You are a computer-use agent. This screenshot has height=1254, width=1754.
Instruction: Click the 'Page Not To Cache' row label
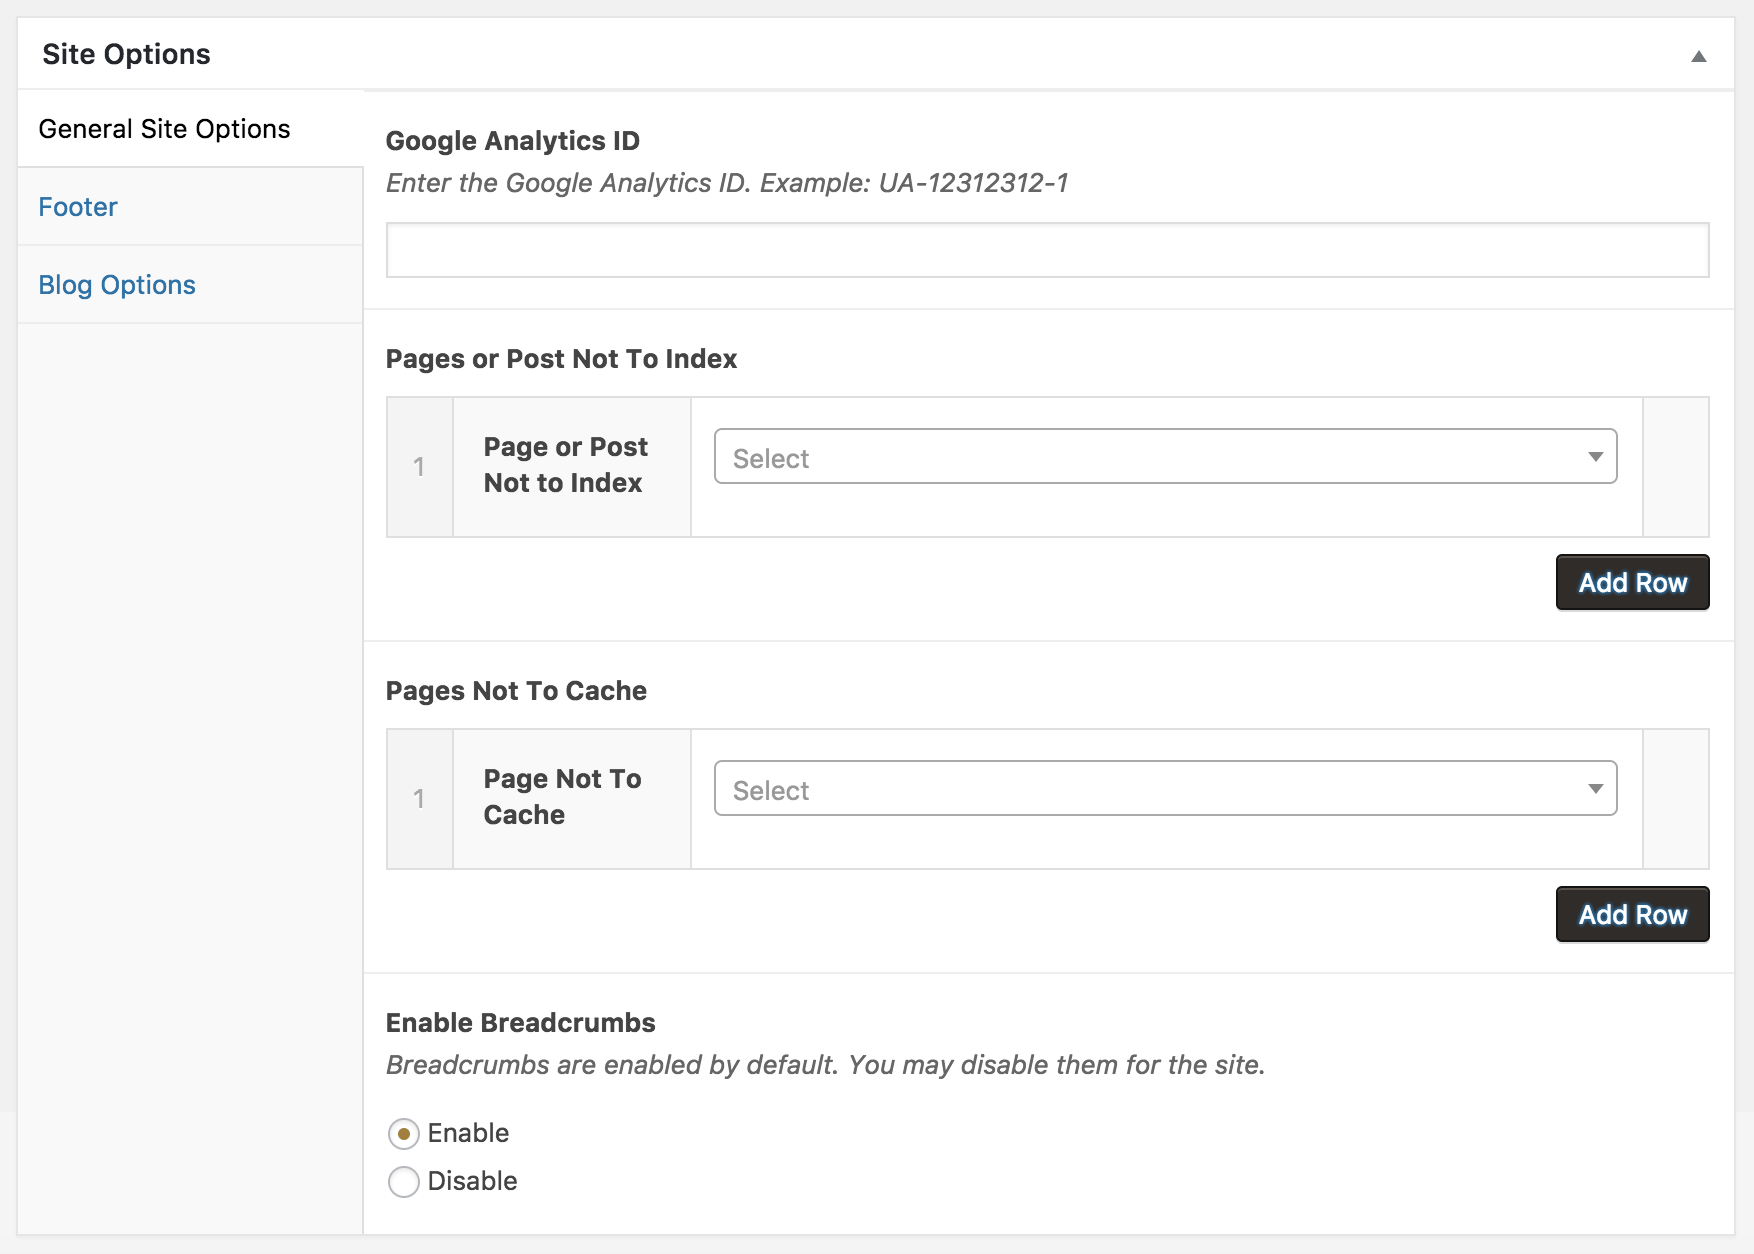tap(562, 797)
